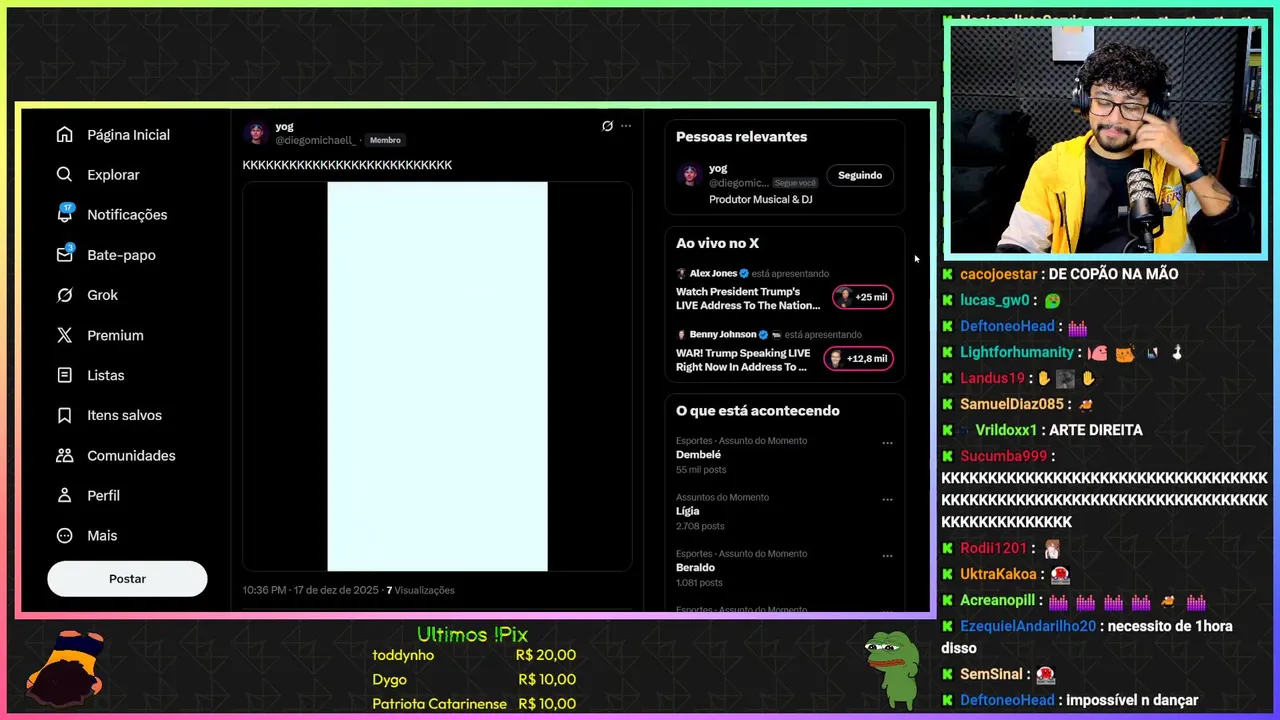
Task: Click the 7 Visualizações count
Action: (420, 590)
